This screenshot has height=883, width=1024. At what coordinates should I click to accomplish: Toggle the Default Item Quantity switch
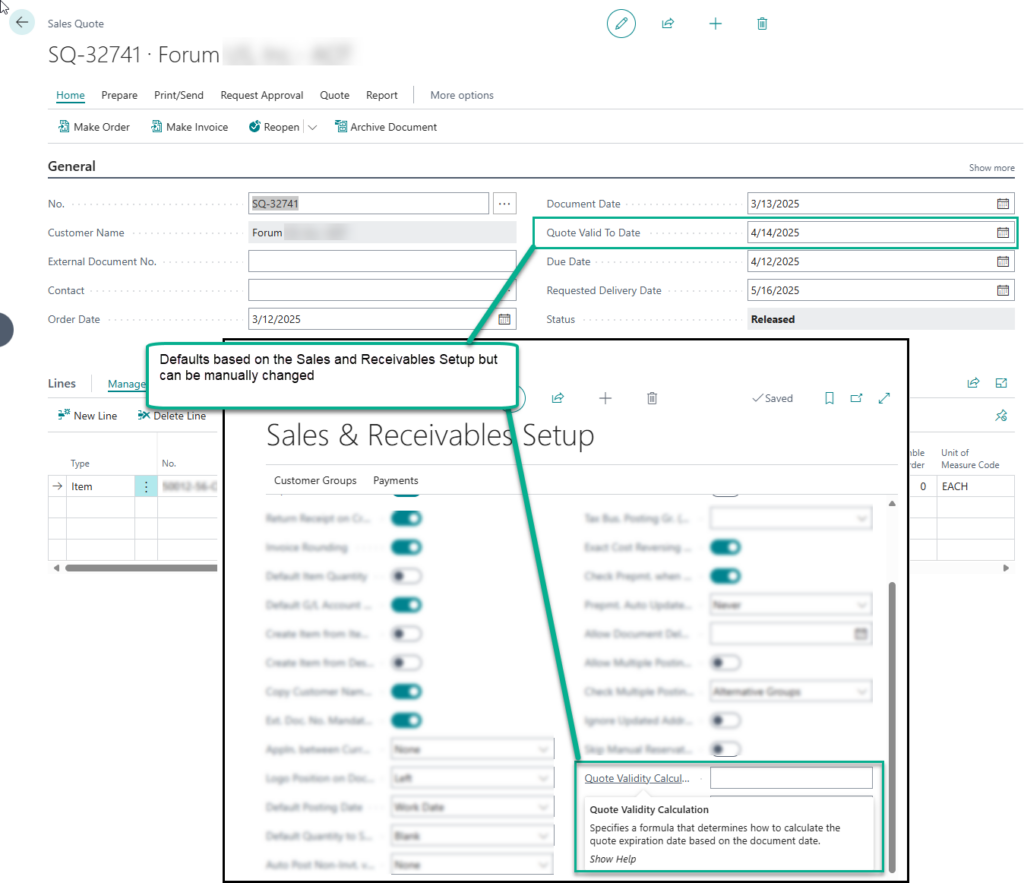pos(406,577)
